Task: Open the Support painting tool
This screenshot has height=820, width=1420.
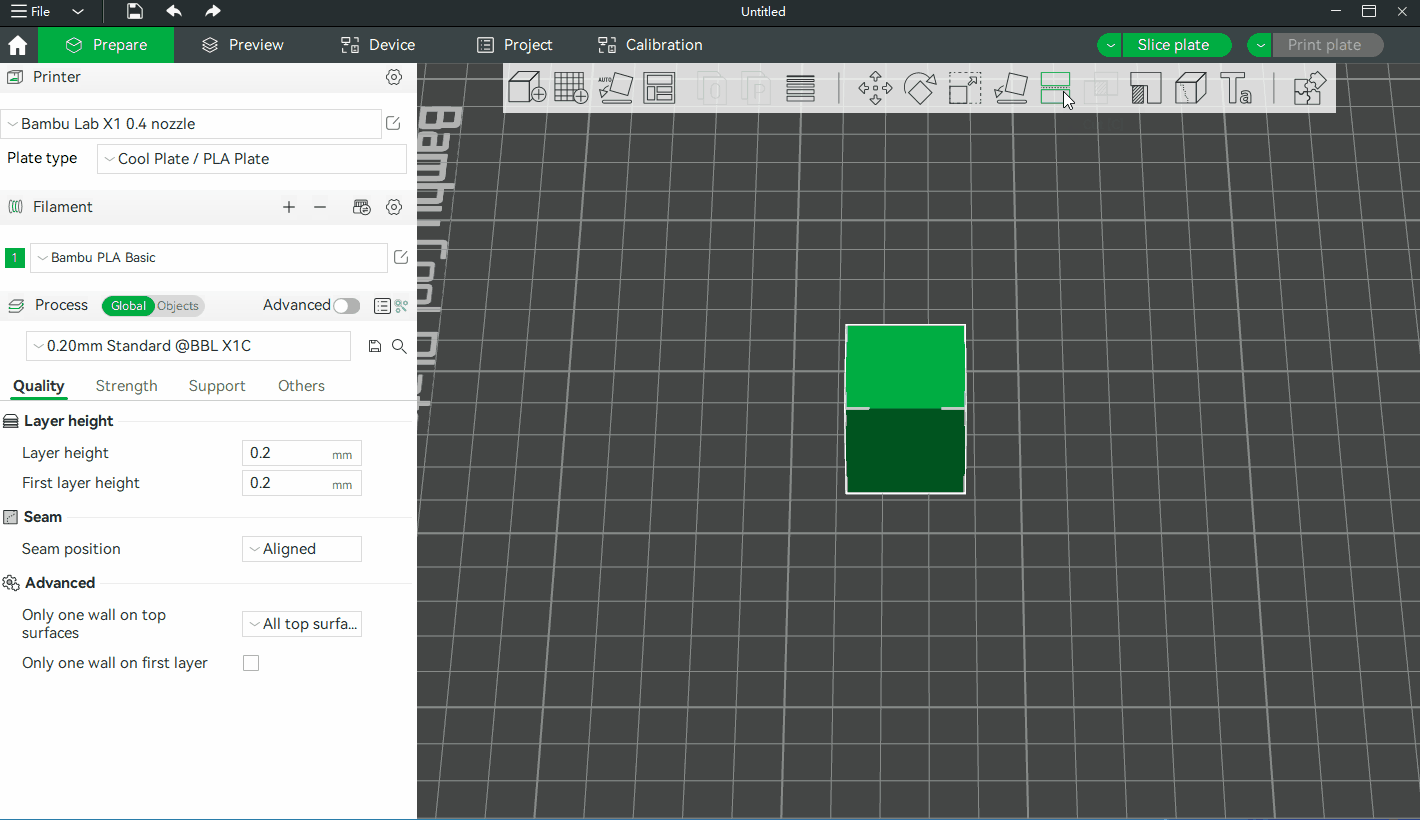Action: (1145, 88)
